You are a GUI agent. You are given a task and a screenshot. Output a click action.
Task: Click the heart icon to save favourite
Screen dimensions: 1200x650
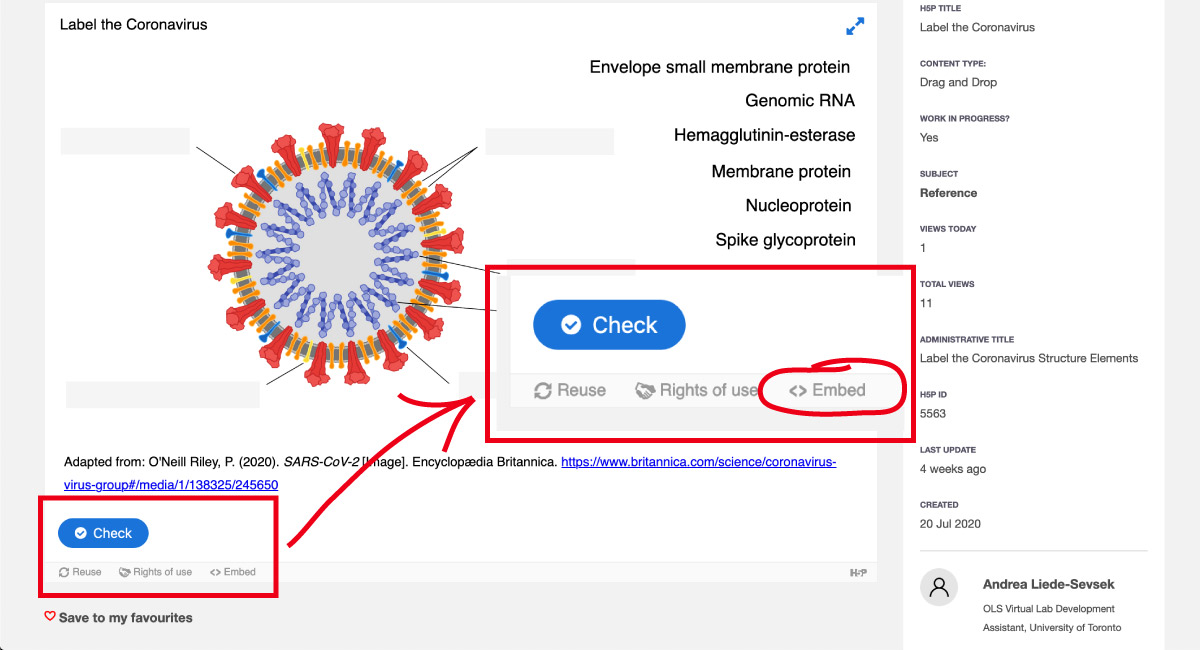point(50,617)
